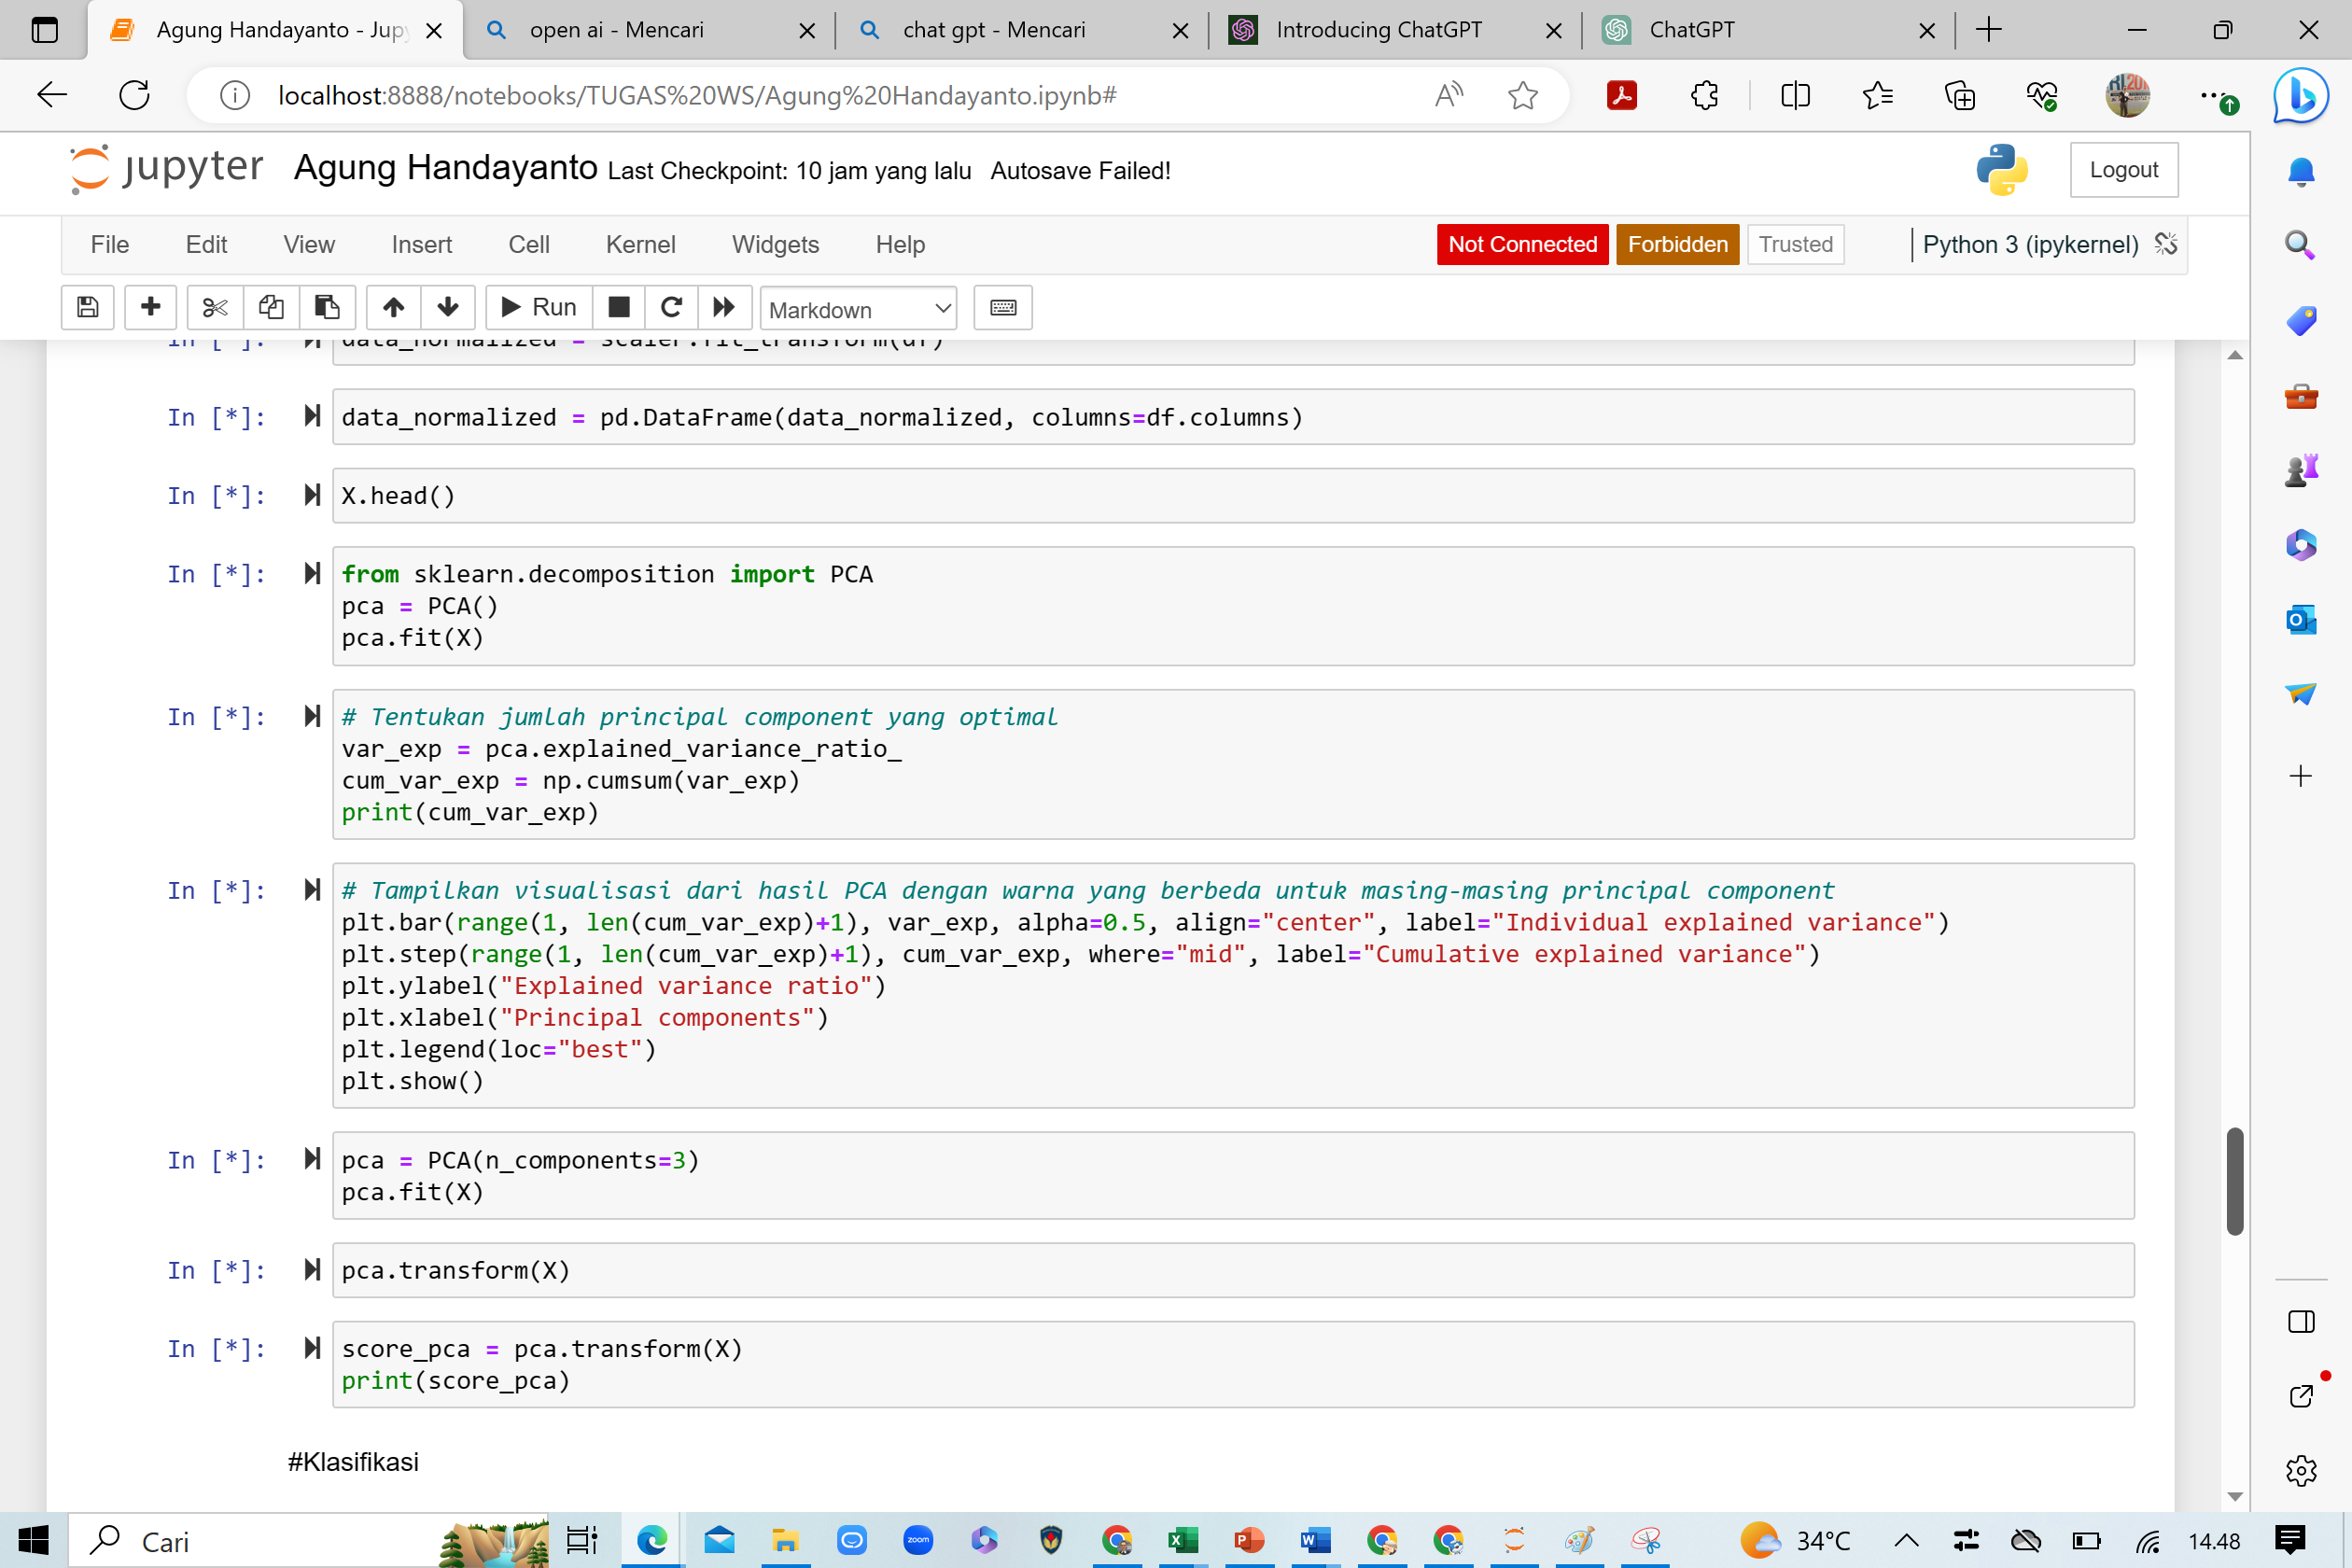Open the cell type Markdown dropdown
This screenshot has height=1568, width=2352.
coord(858,309)
